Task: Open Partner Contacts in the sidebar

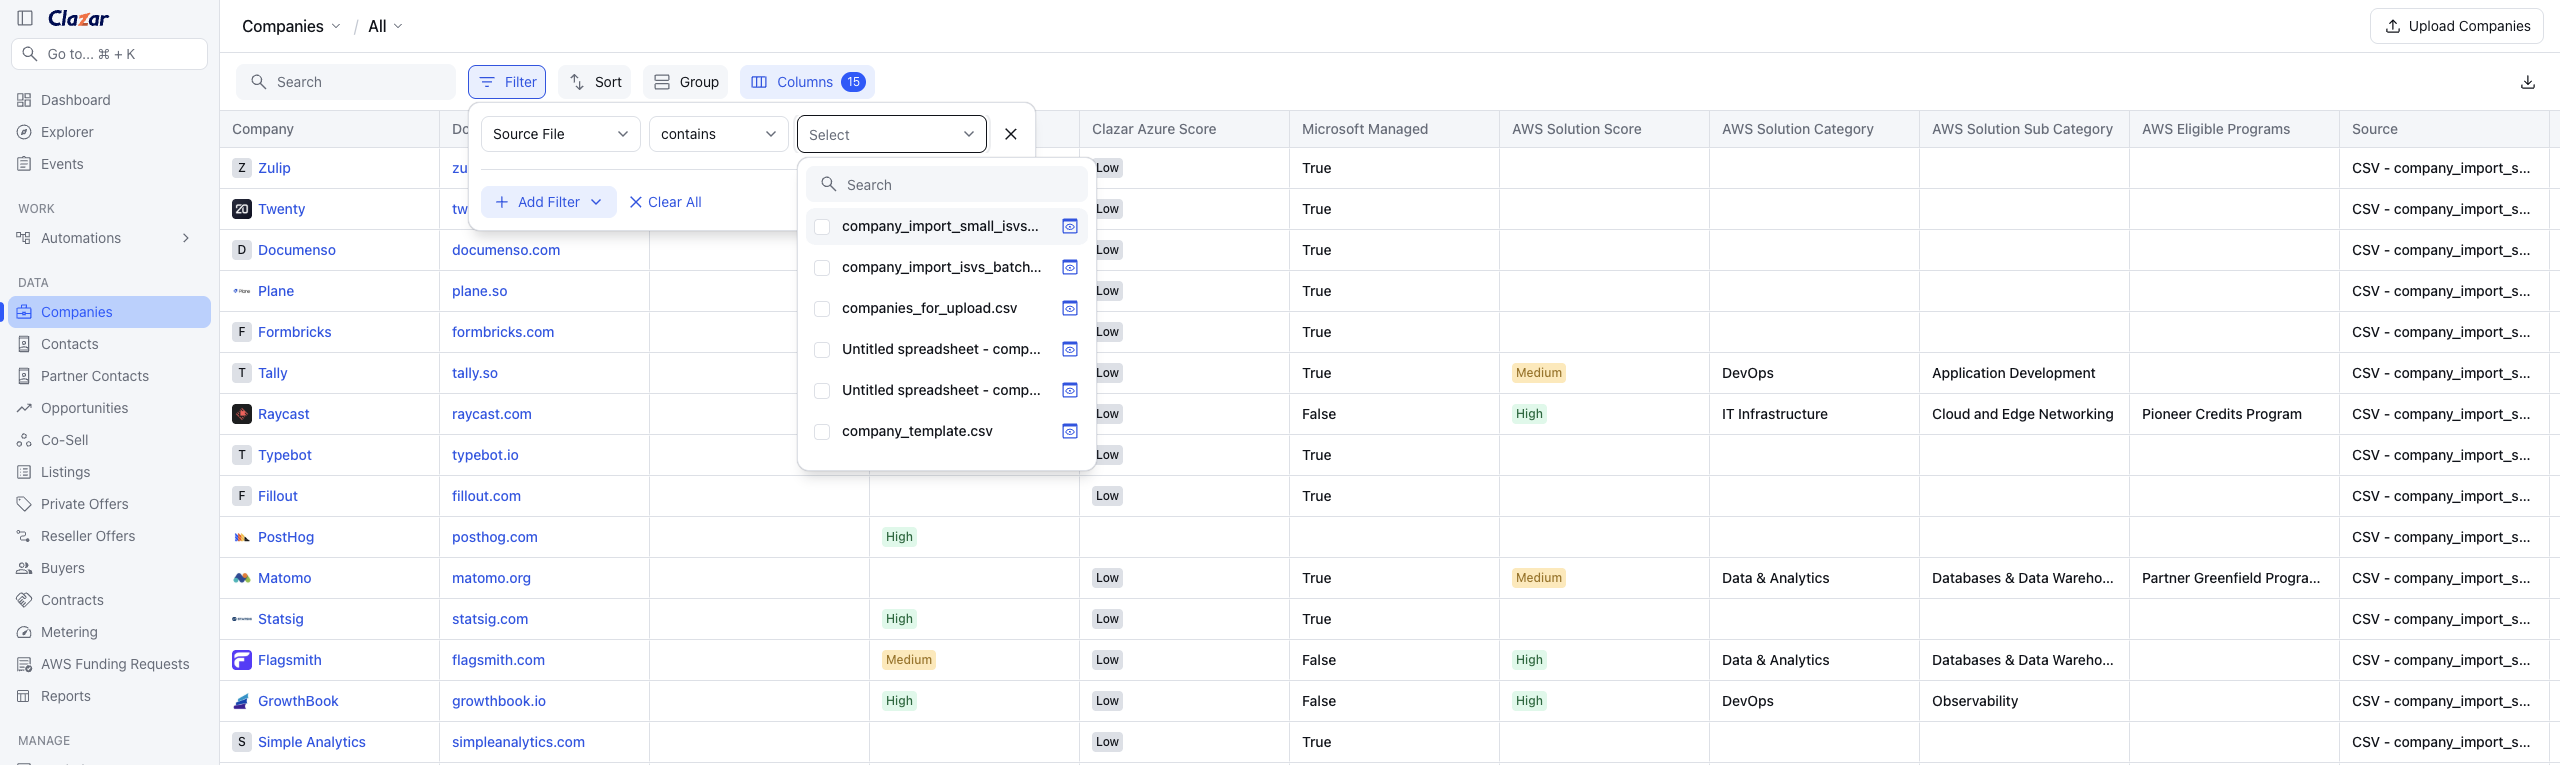Action: (x=110, y=376)
